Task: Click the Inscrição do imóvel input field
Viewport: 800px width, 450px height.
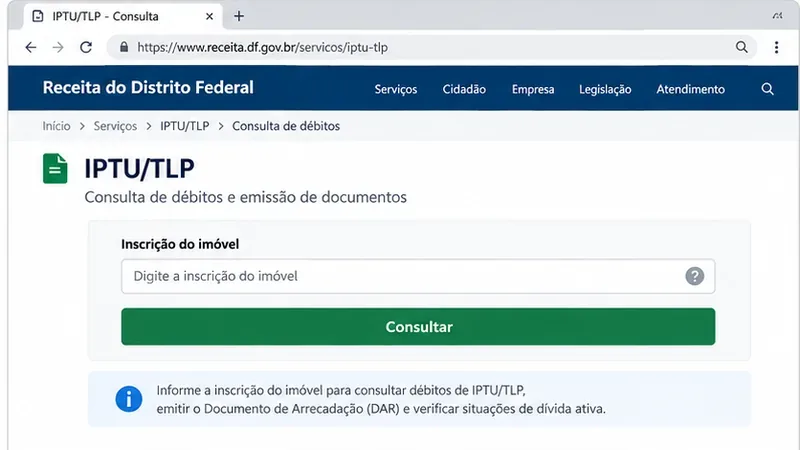Action: pos(418,276)
